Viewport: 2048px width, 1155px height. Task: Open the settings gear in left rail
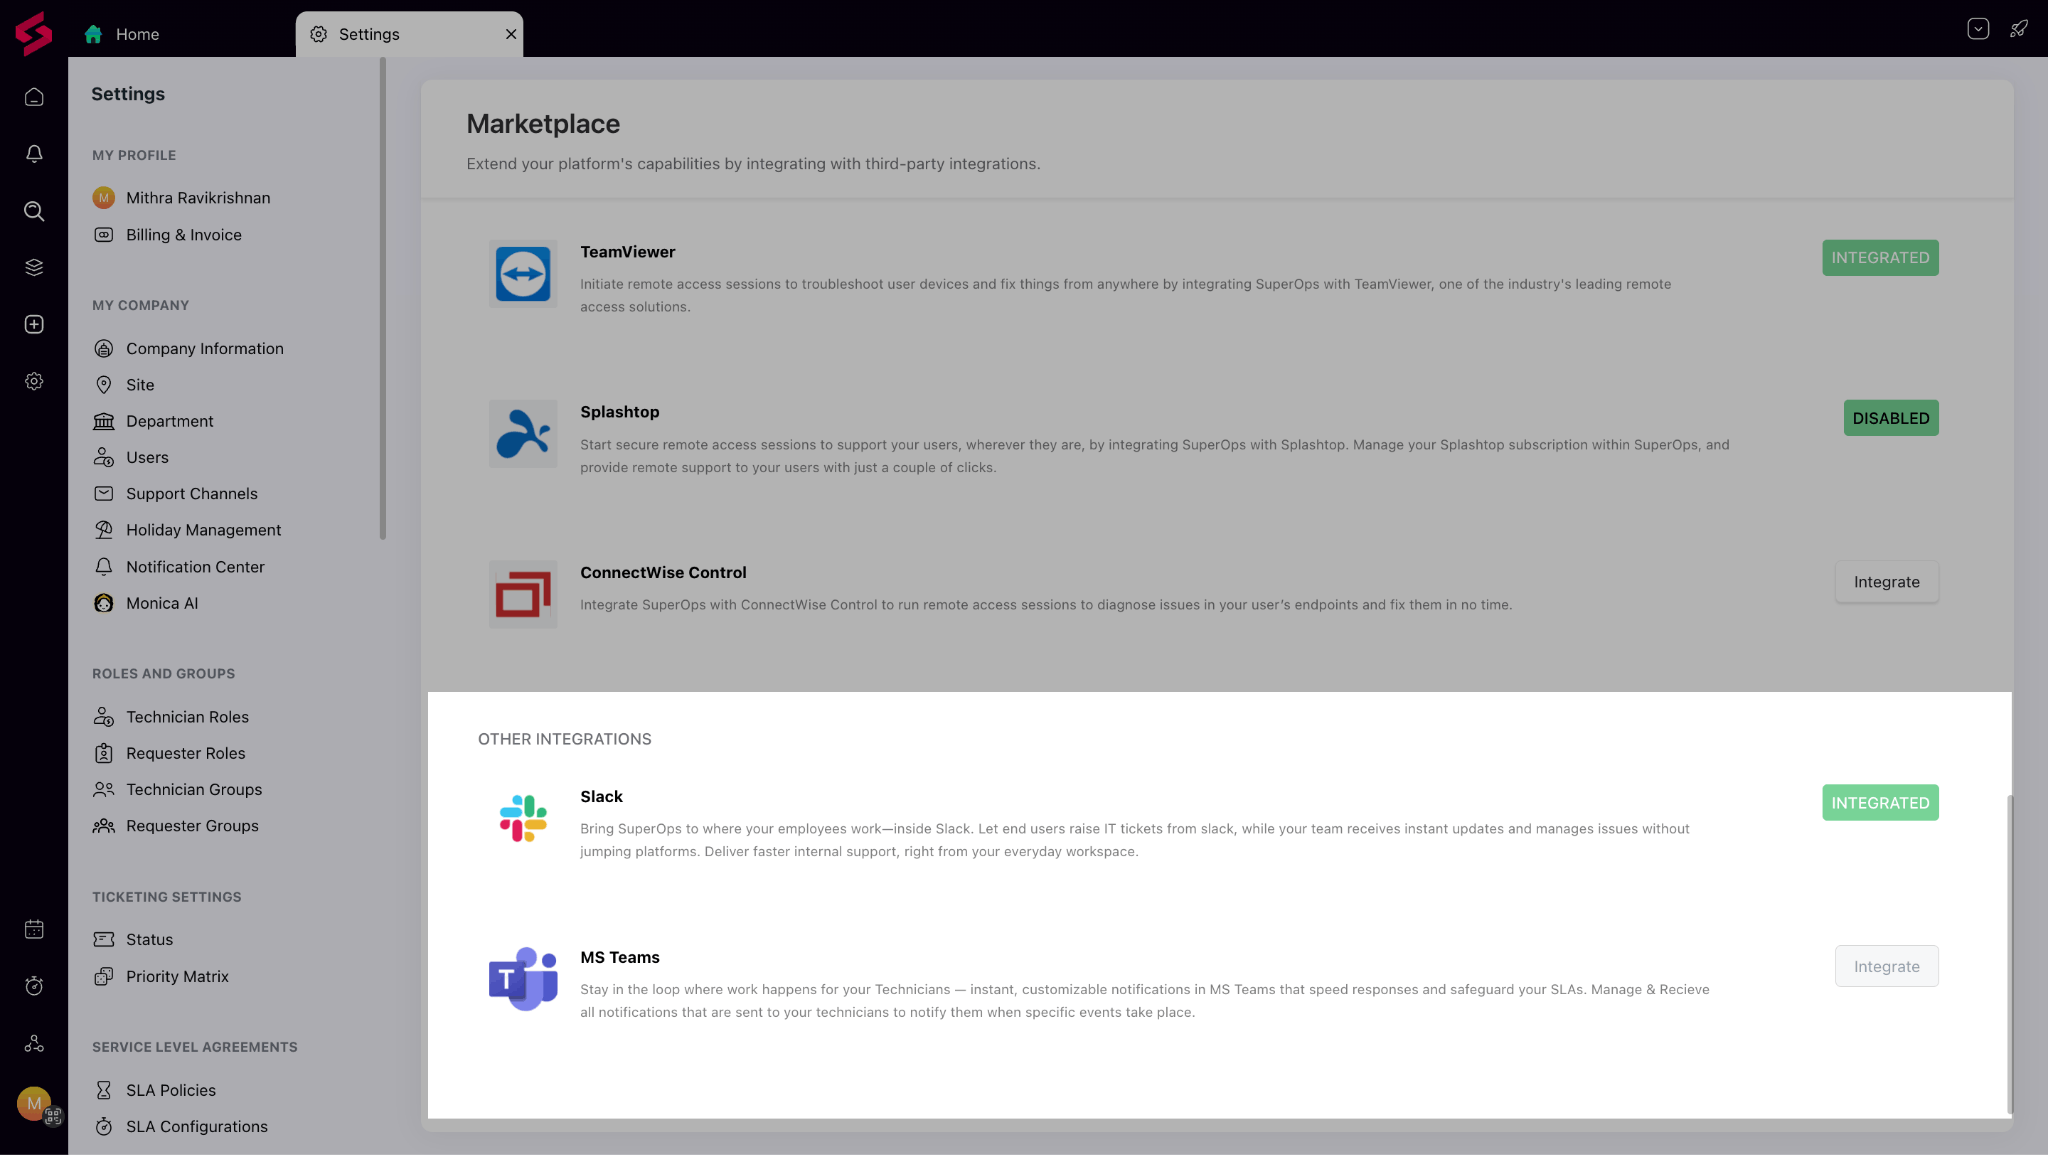coord(34,381)
